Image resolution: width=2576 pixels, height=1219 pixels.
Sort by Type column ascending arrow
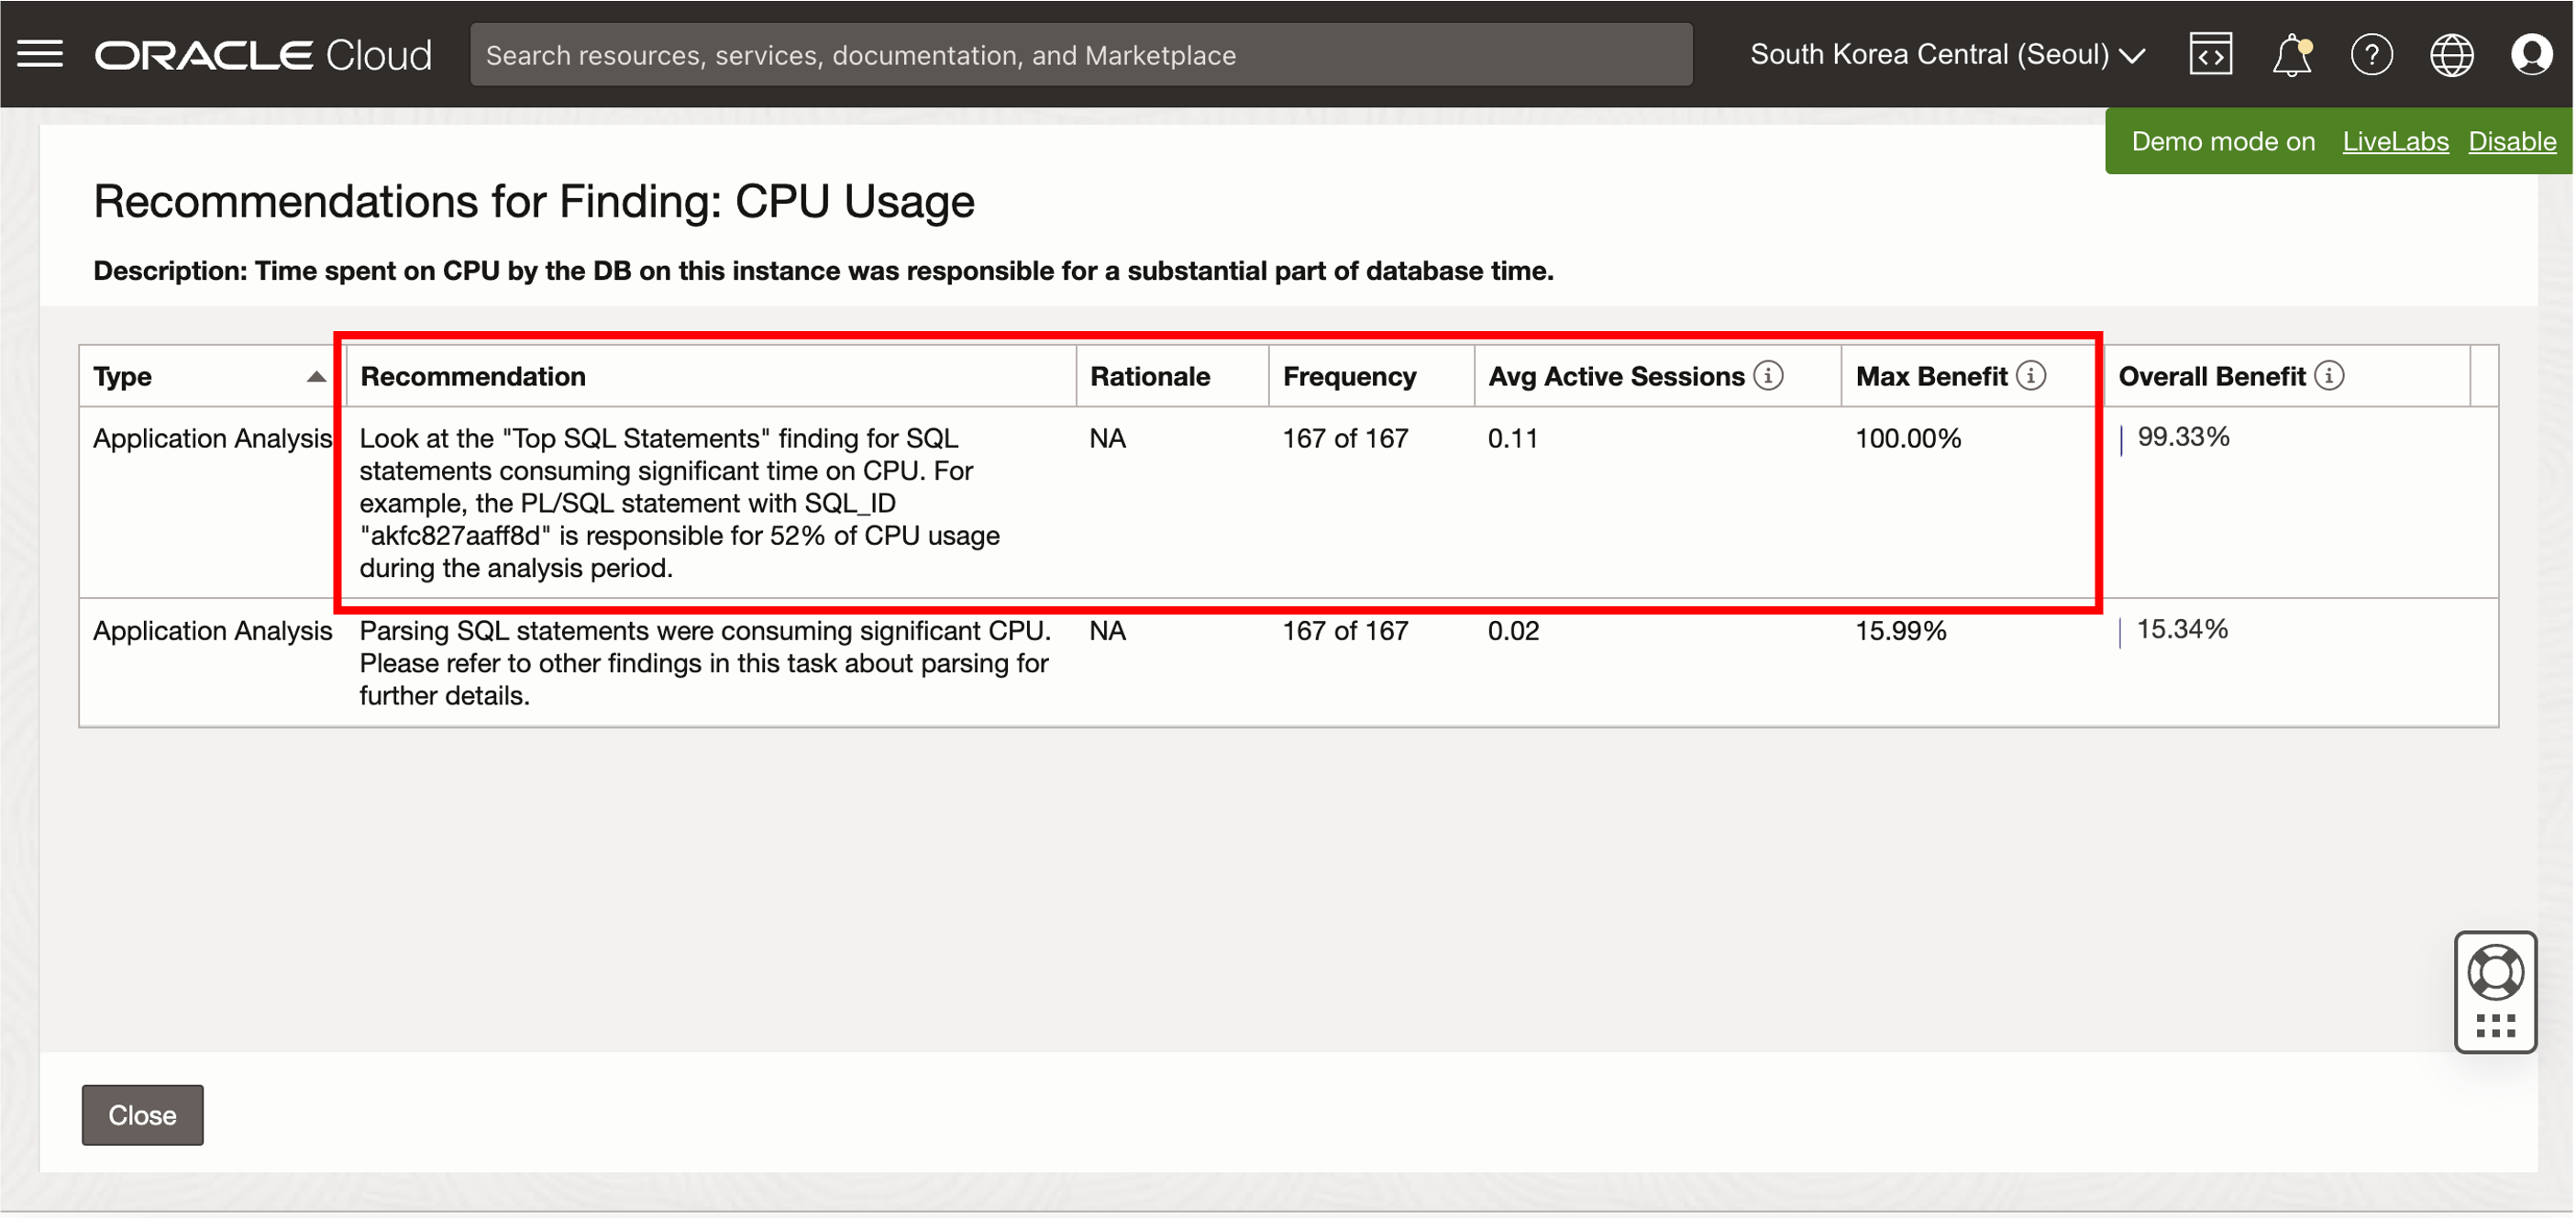point(316,377)
